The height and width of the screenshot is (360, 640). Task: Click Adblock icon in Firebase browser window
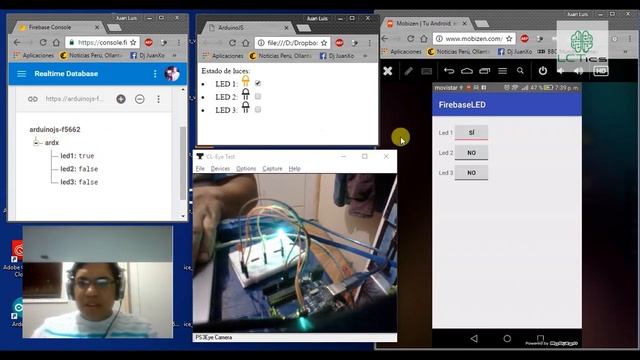[149, 42]
